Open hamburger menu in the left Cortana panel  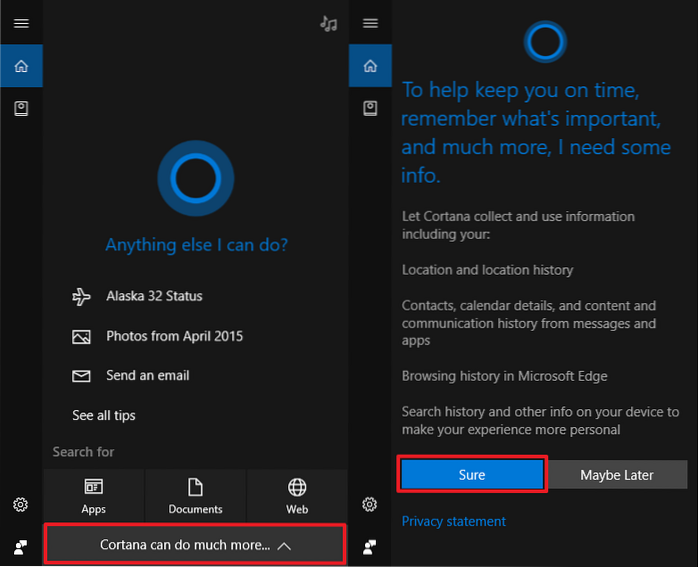21,24
